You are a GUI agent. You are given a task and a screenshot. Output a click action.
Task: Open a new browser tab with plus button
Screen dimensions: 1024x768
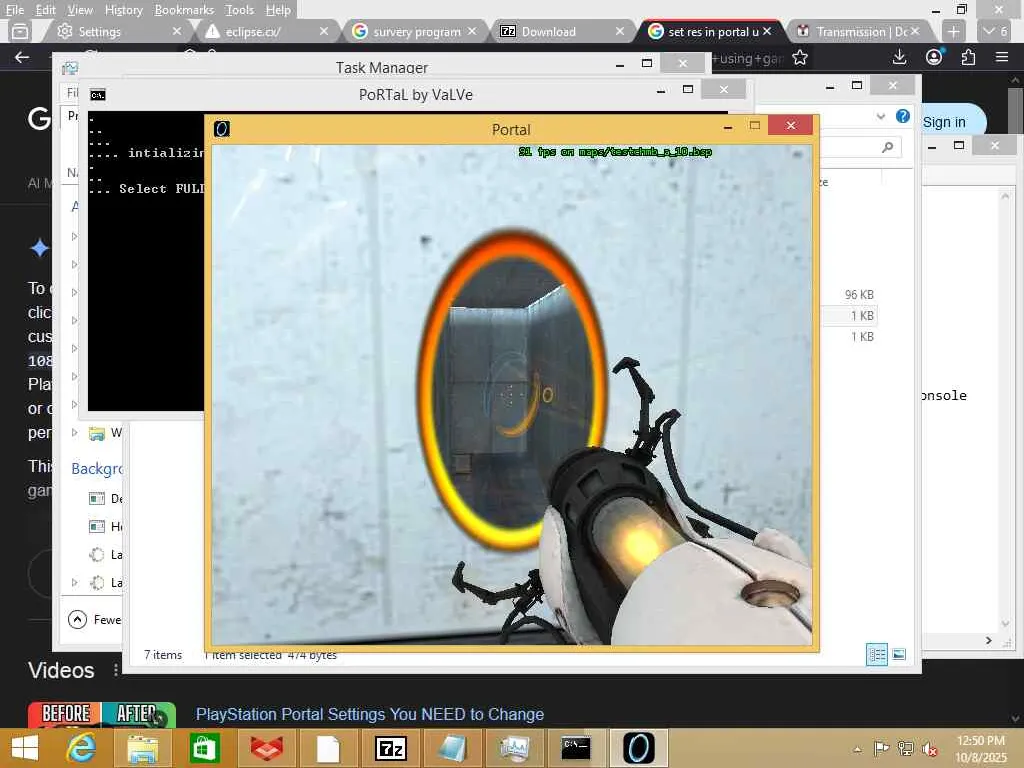(x=953, y=31)
